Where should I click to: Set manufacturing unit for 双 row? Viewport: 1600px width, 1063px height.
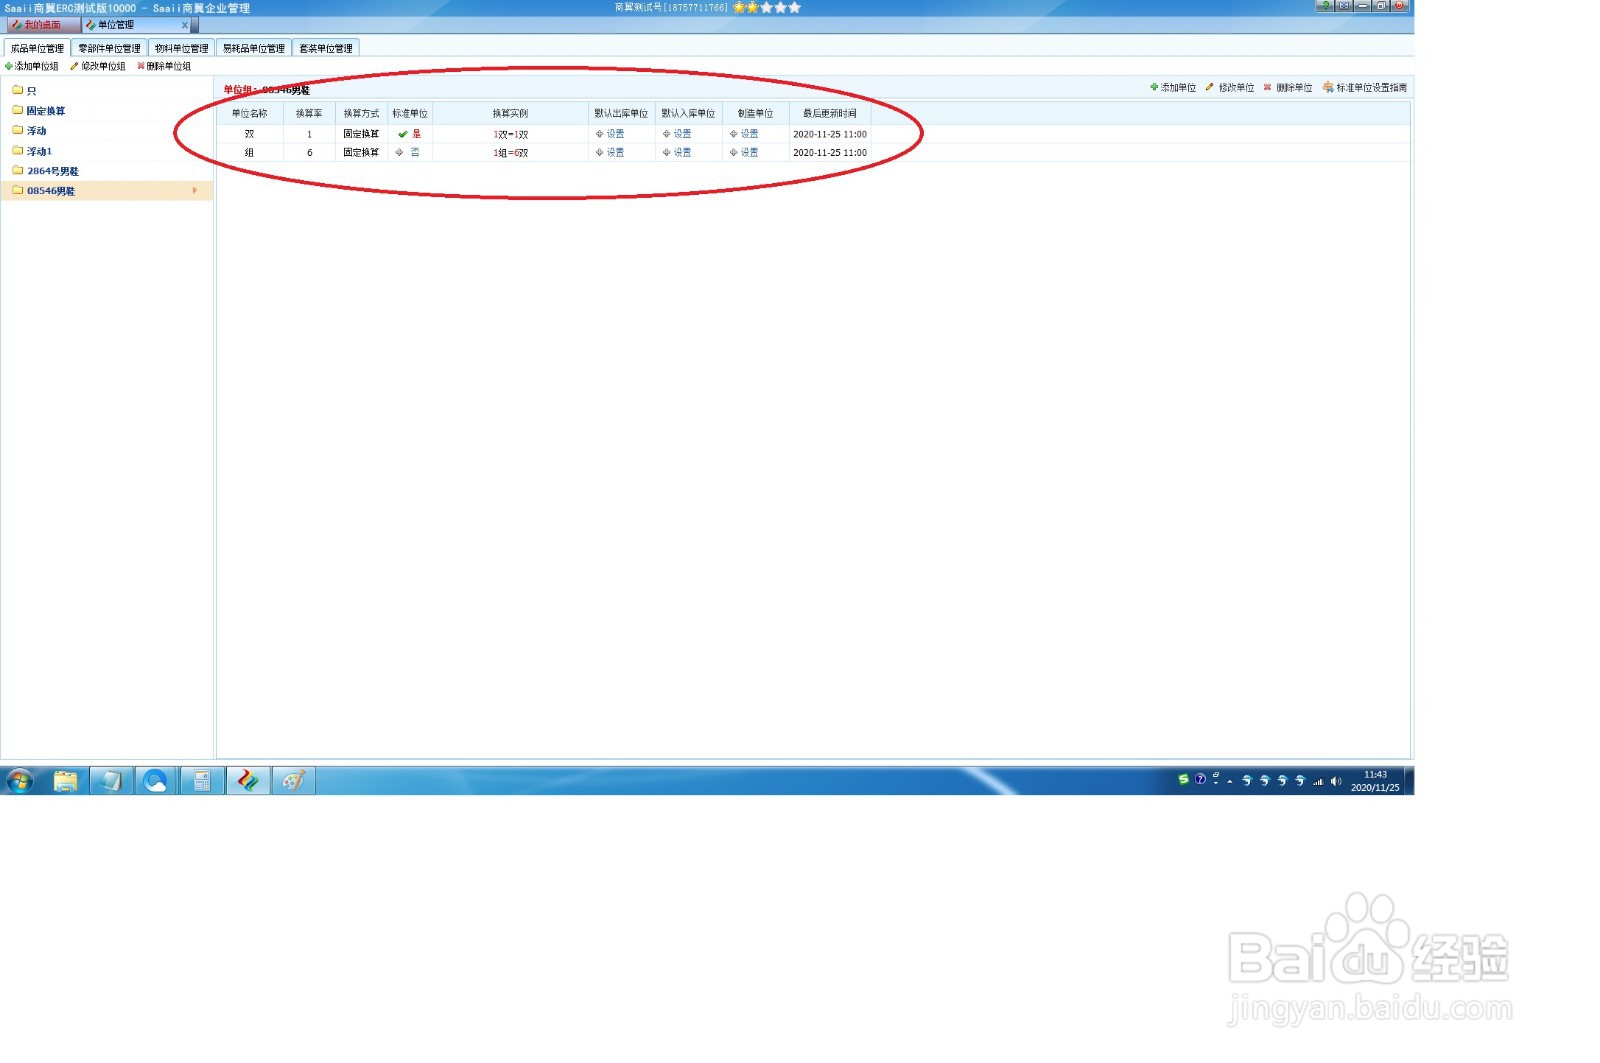(744, 134)
